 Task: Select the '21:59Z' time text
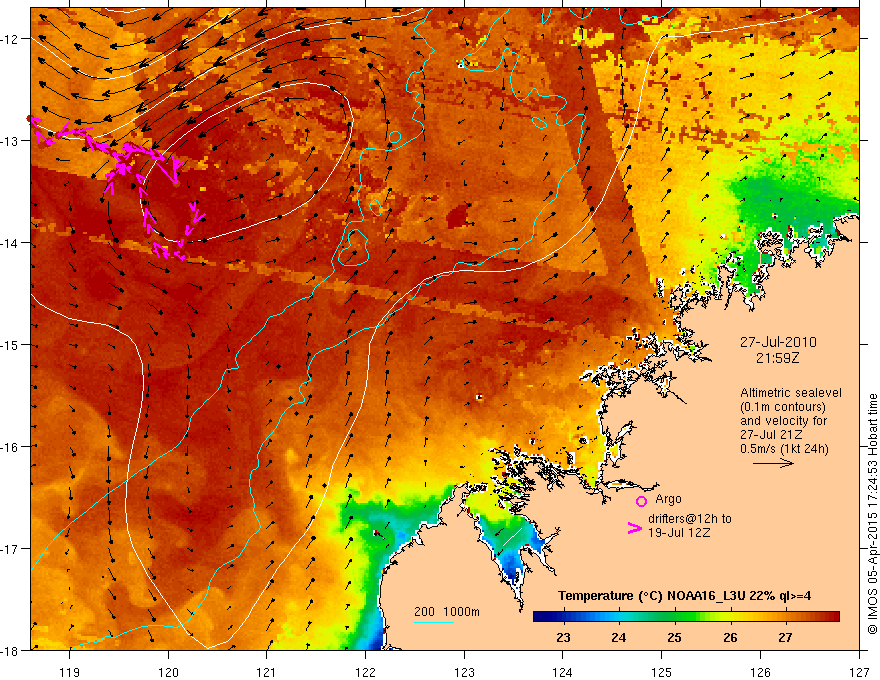click(x=777, y=358)
